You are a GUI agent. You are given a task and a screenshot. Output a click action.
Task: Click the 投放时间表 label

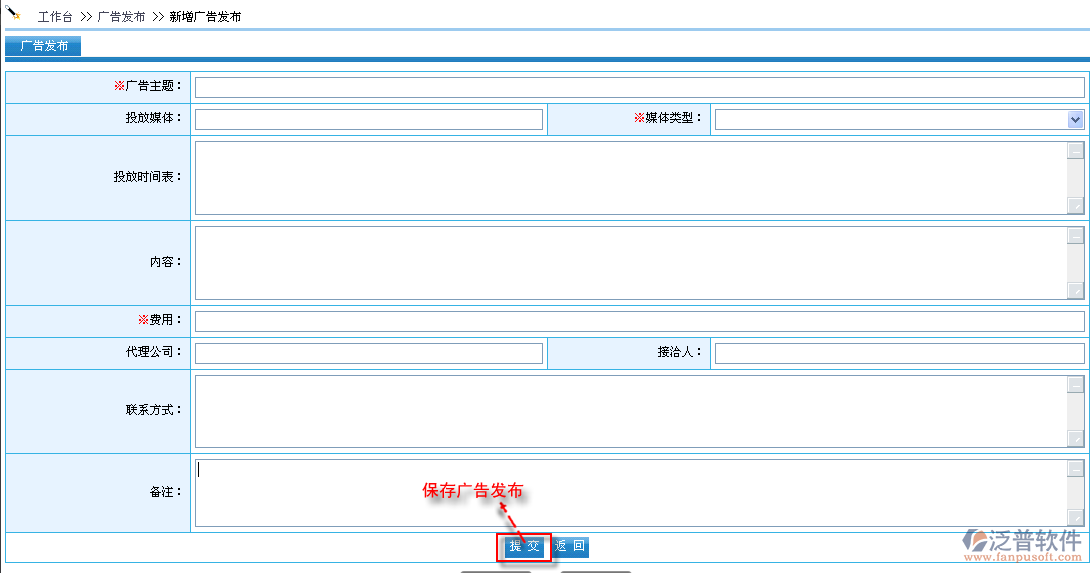coord(148,177)
